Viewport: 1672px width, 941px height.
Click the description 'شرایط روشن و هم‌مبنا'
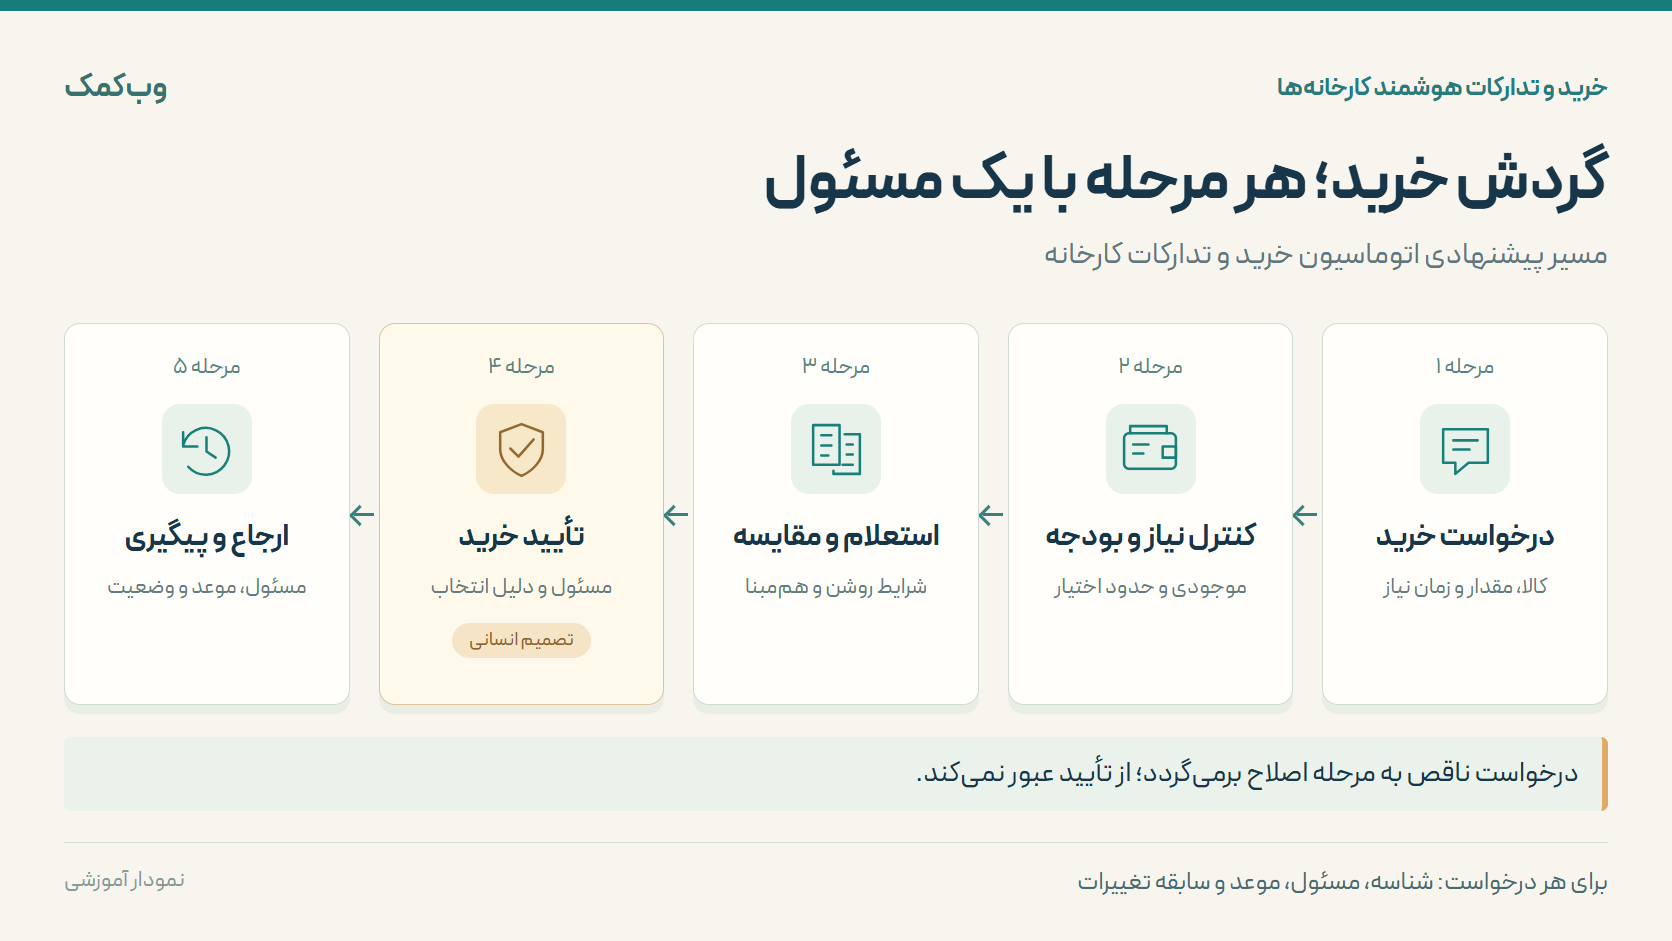pyautogui.click(x=836, y=587)
